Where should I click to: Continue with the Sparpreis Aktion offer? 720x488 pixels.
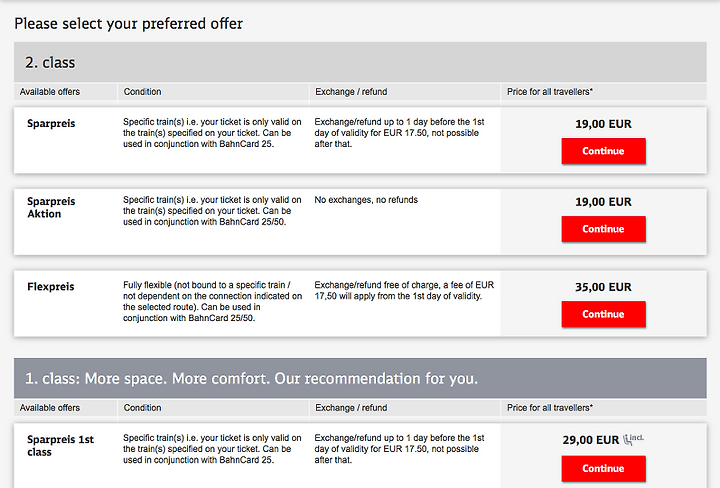603,229
